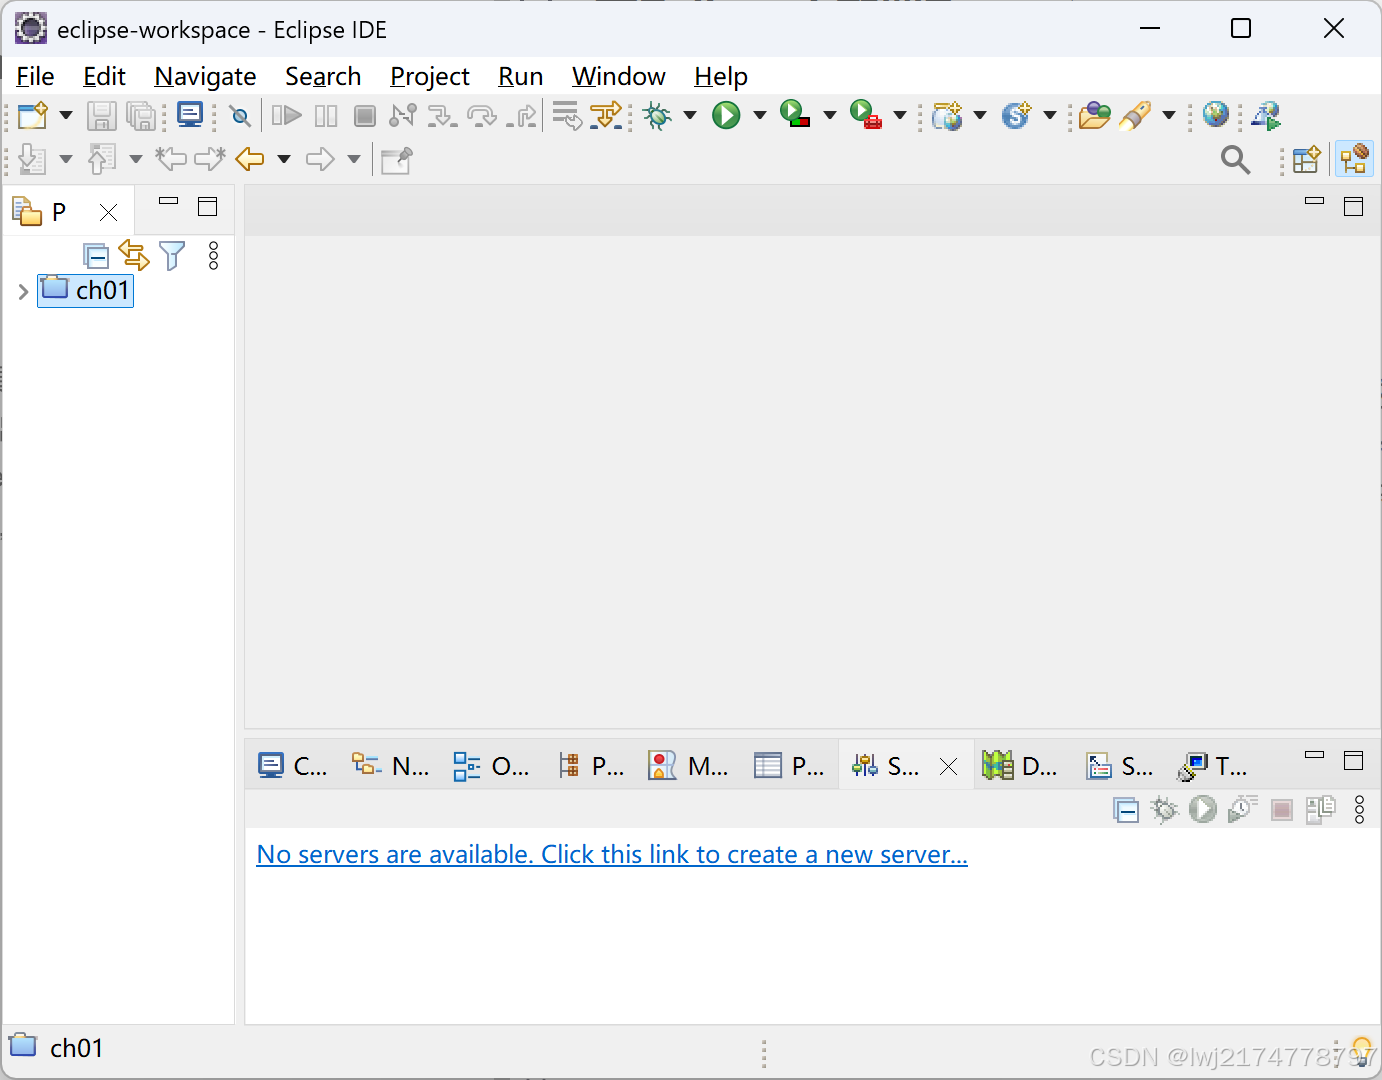This screenshot has height=1080, width=1382.
Task: Open the Run dropdown arrow
Action: click(x=760, y=116)
